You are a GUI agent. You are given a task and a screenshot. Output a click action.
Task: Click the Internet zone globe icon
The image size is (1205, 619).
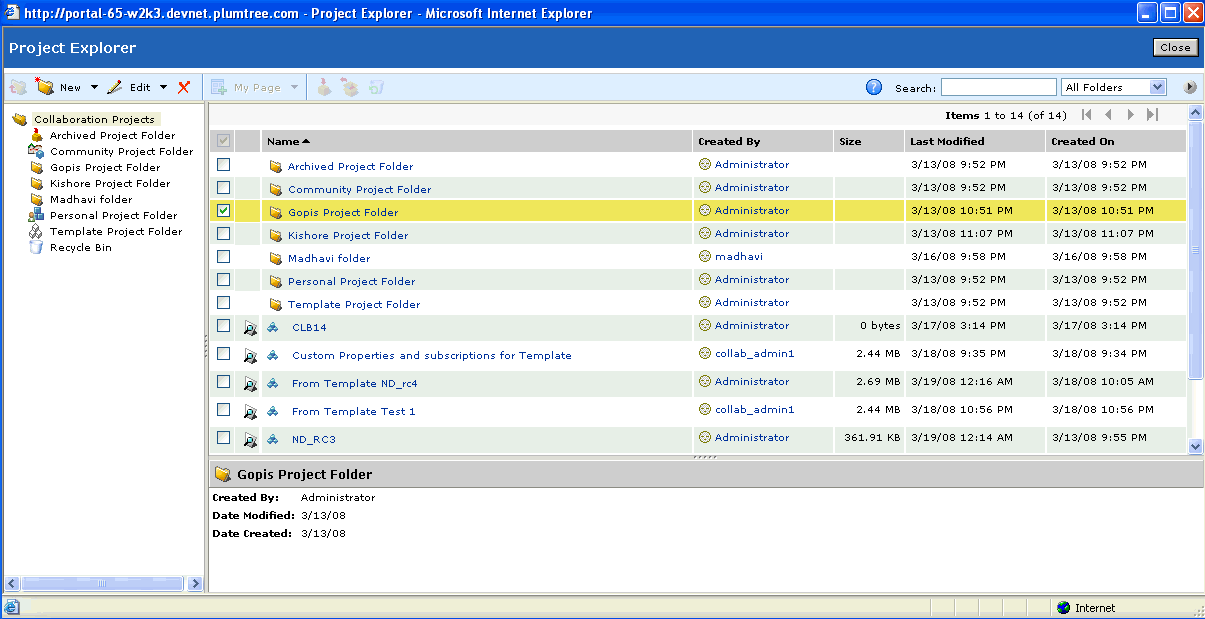(1063, 607)
